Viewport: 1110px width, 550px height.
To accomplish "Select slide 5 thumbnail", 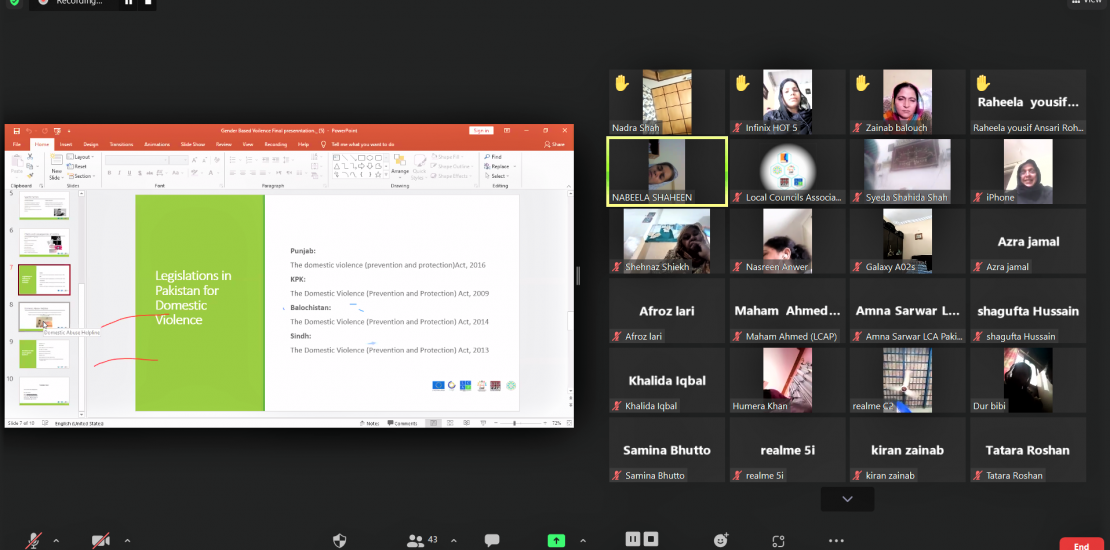I will coord(44,205).
